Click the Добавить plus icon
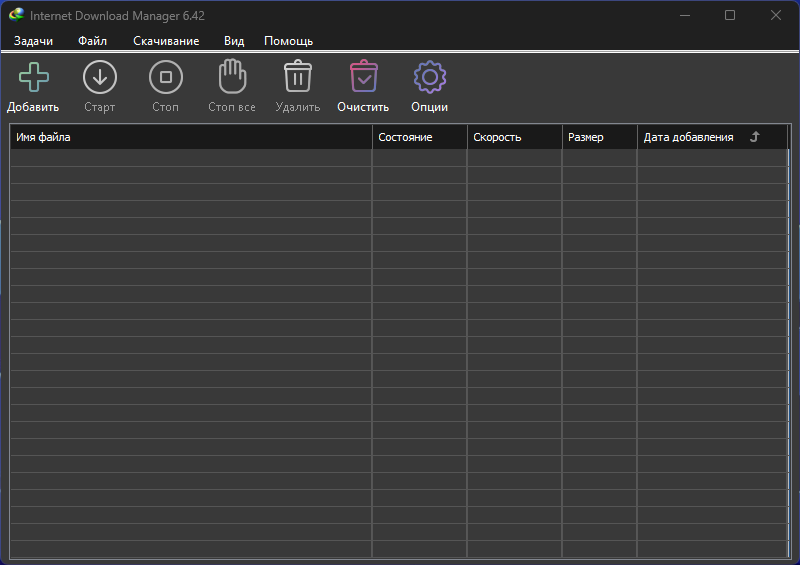Image resolution: width=800 pixels, height=565 pixels. pyautogui.click(x=34, y=77)
